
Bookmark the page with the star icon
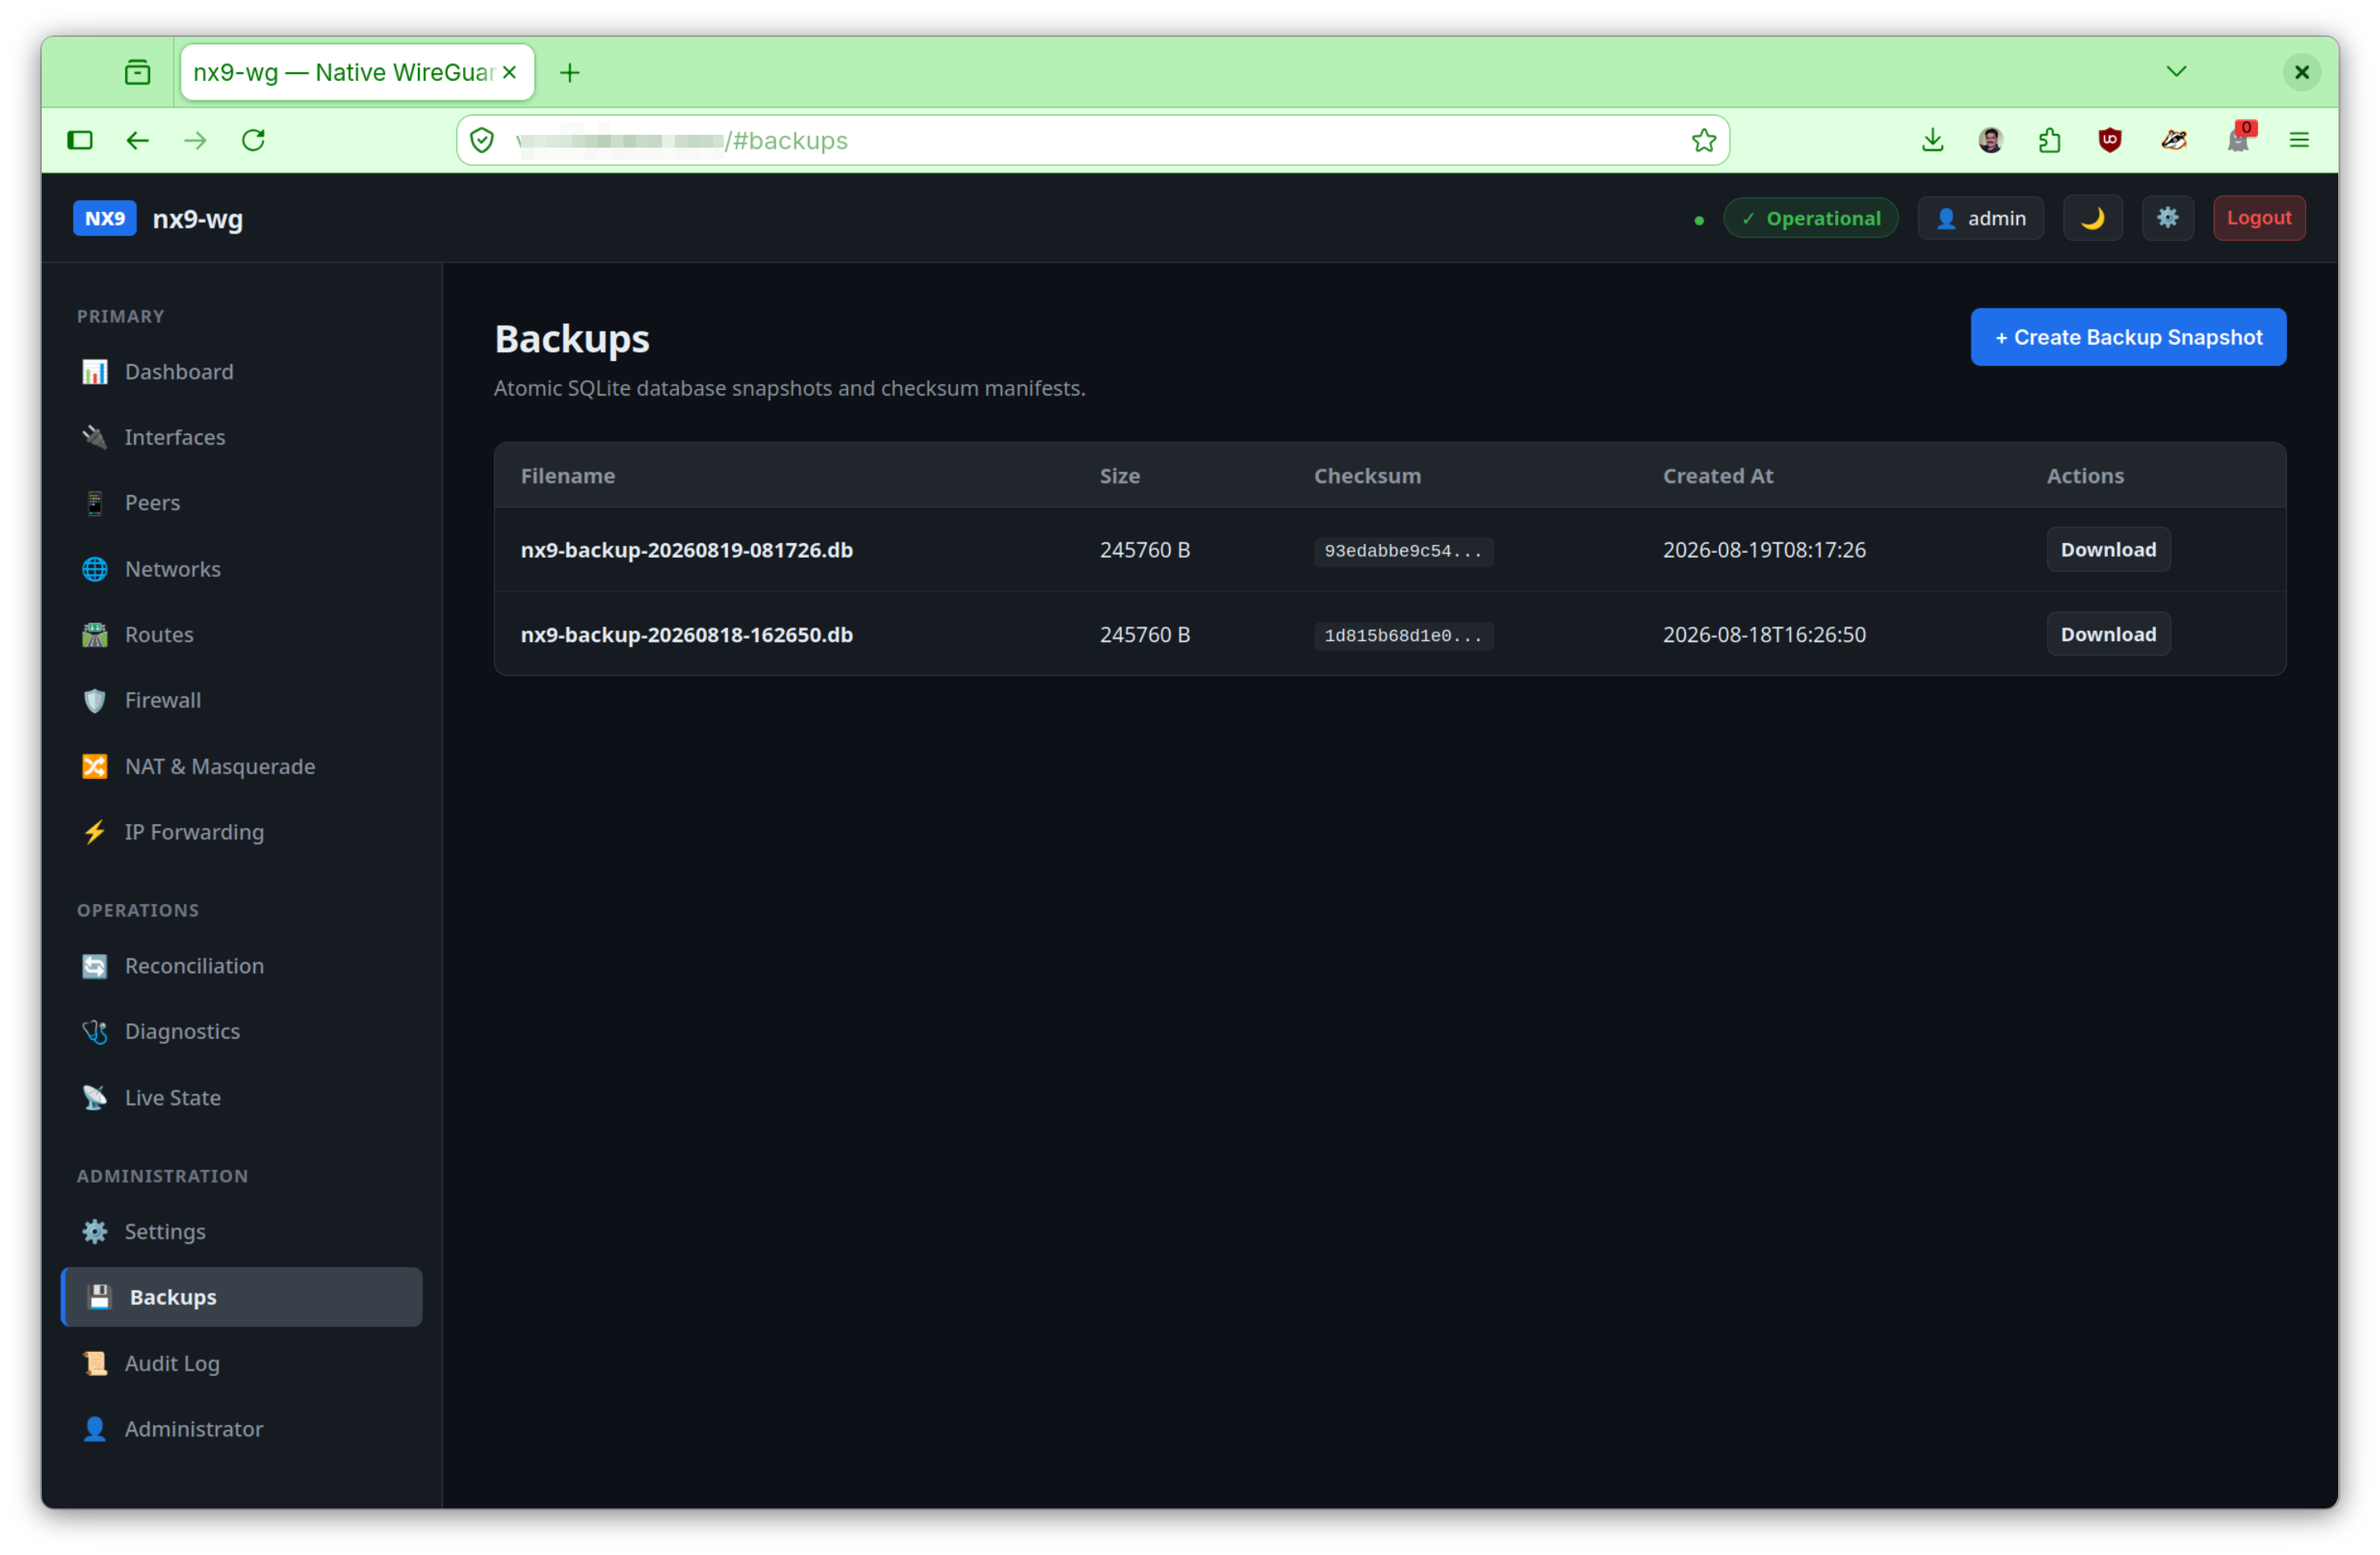[x=1703, y=140]
